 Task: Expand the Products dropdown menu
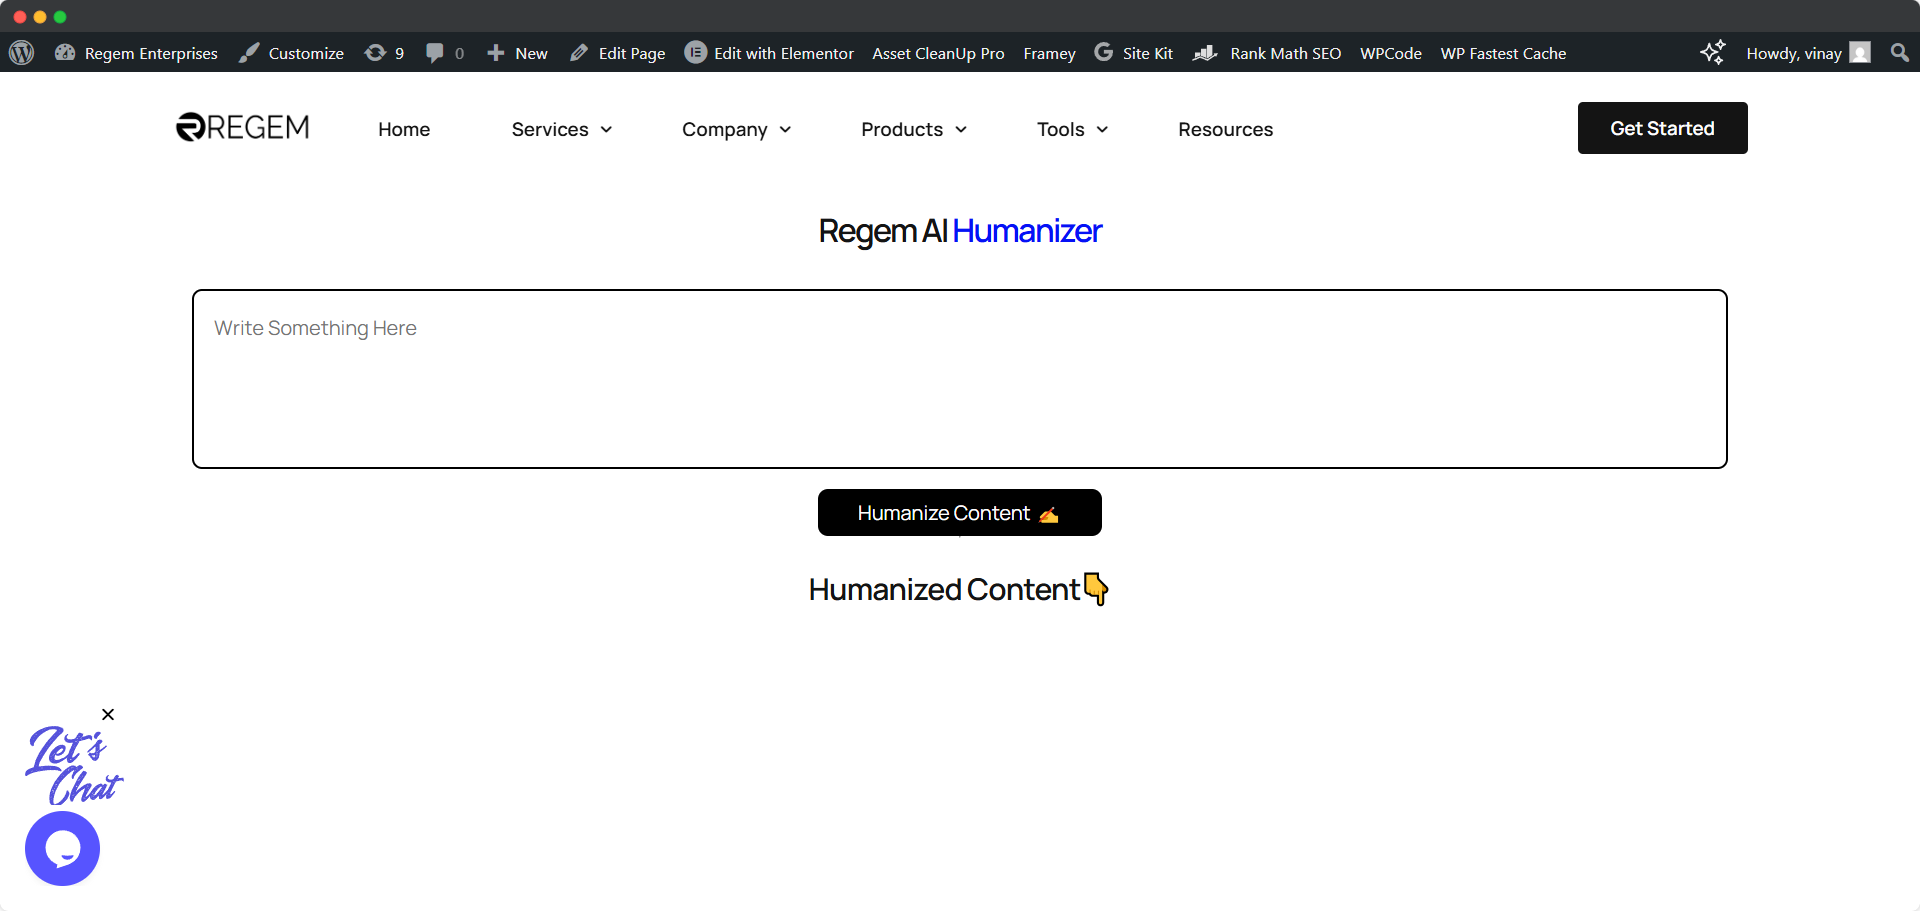914,129
